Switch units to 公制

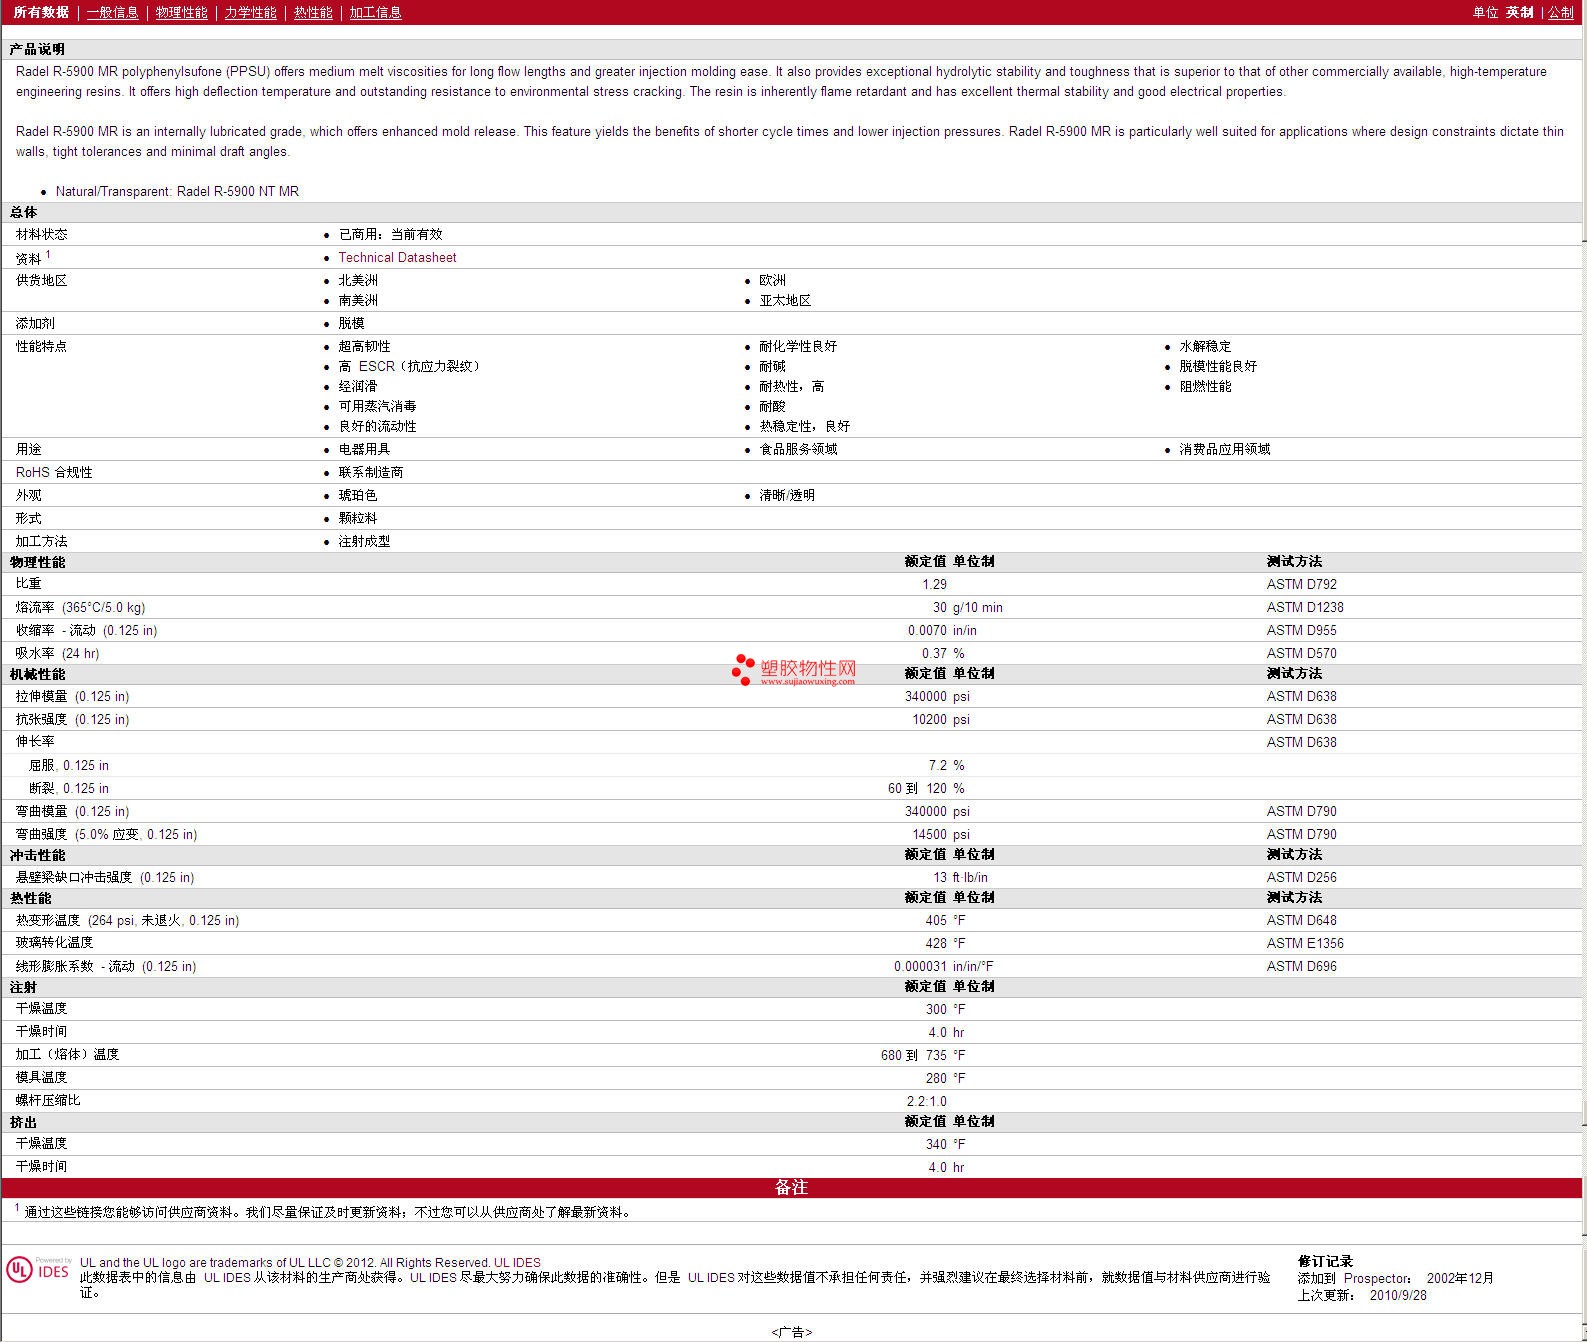click(x=1560, y=12)
